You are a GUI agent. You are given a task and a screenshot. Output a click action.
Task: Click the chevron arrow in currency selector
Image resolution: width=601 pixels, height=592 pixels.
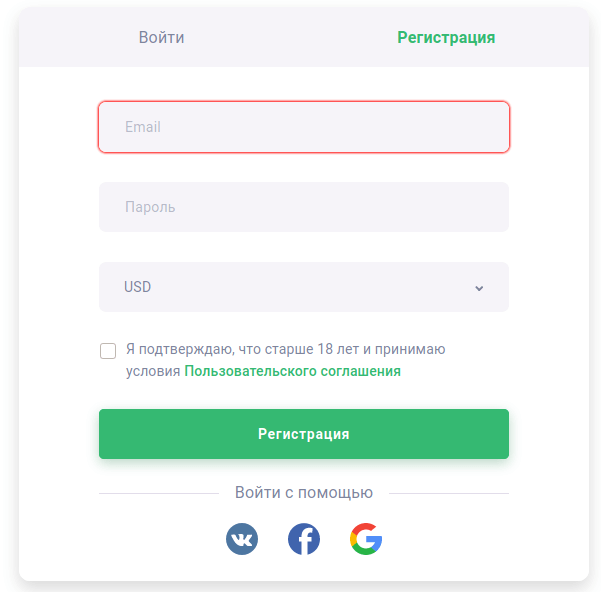pos(479,288)
